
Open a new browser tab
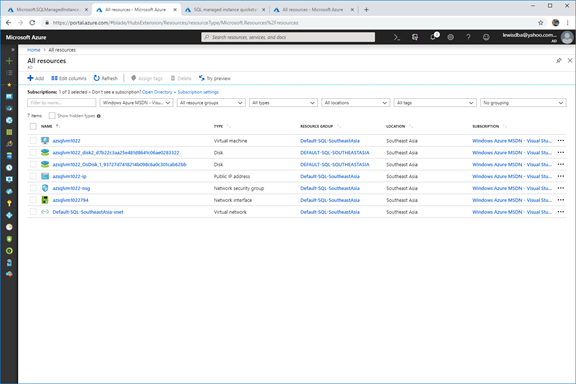366,10
